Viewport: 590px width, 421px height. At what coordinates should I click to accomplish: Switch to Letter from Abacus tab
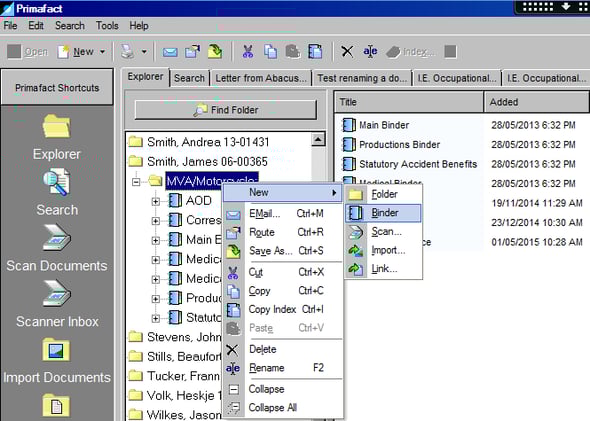point(261,78)
